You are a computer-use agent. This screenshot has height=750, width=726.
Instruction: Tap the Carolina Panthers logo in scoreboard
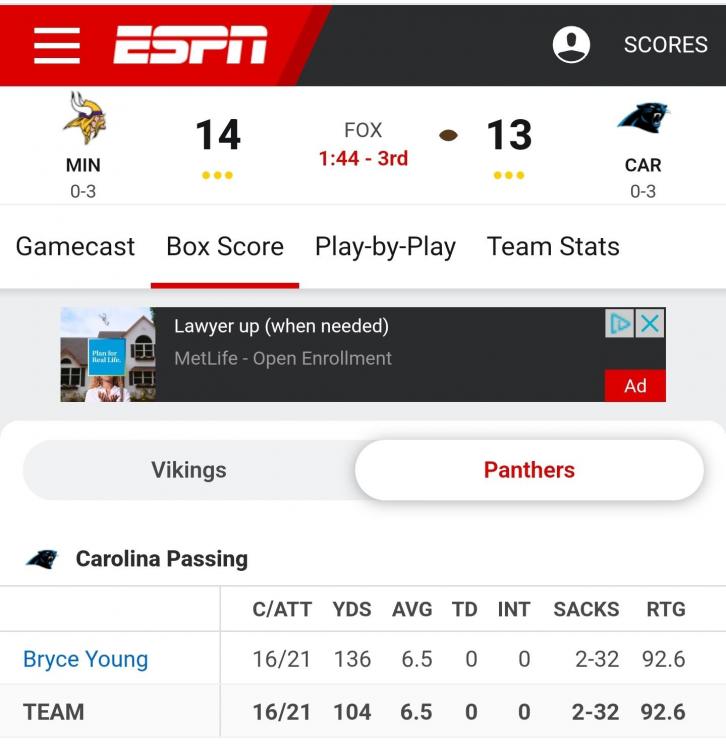pos(642,120)
